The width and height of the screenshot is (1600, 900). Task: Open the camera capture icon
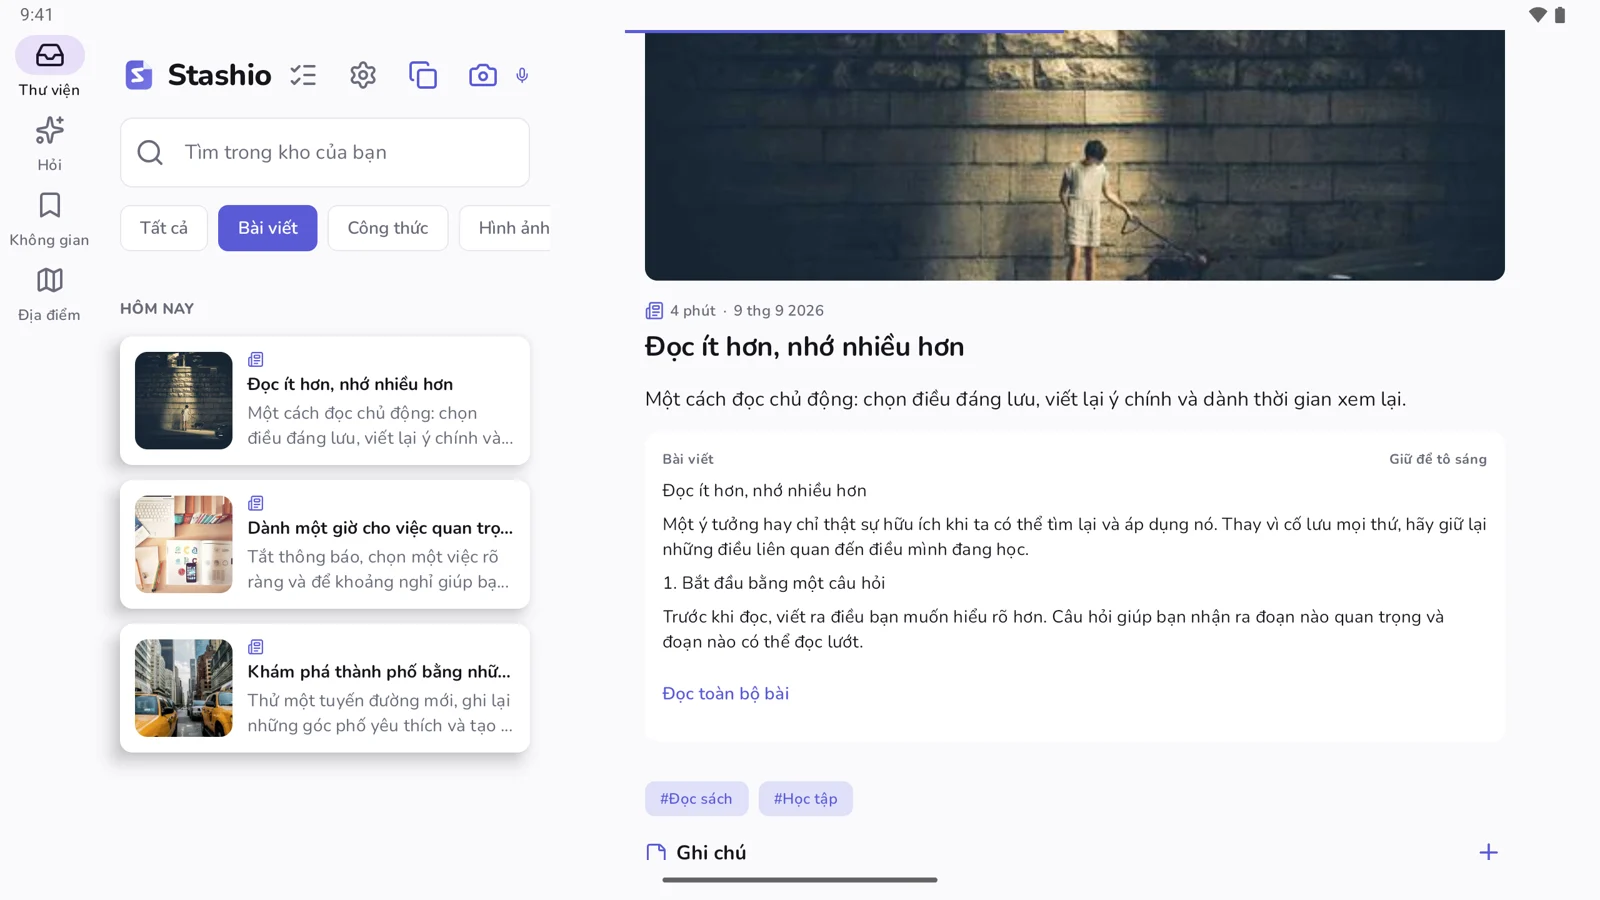(483, 75)
